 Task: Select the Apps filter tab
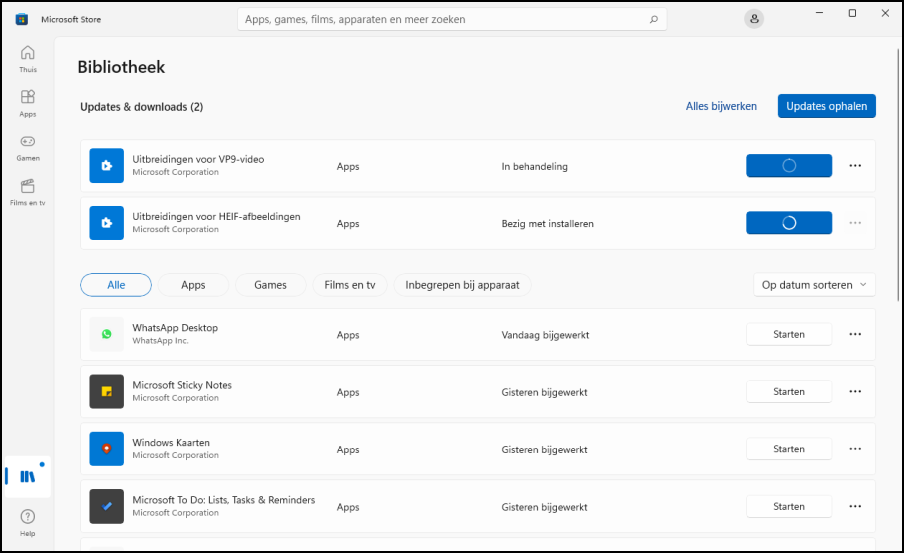coord(193,285)
